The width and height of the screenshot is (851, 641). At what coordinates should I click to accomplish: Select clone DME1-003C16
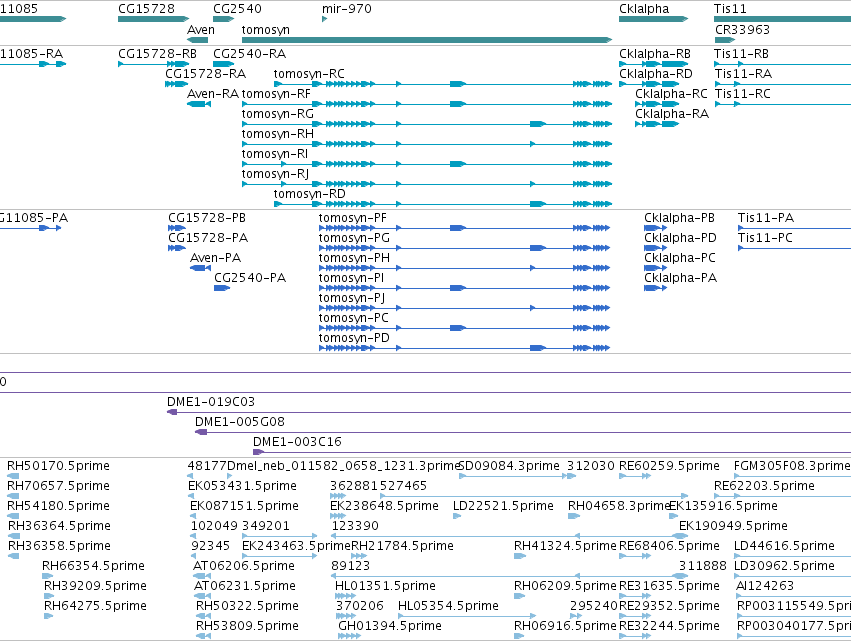(x=552, y=452)
